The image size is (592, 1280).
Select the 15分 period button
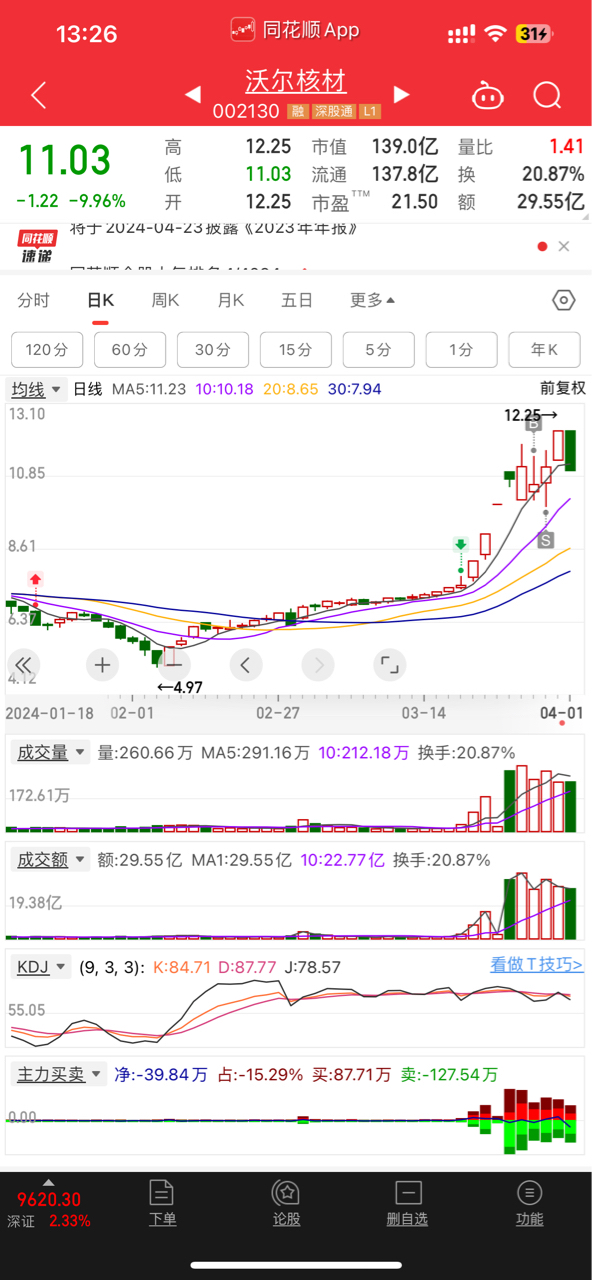pos(296,350)
